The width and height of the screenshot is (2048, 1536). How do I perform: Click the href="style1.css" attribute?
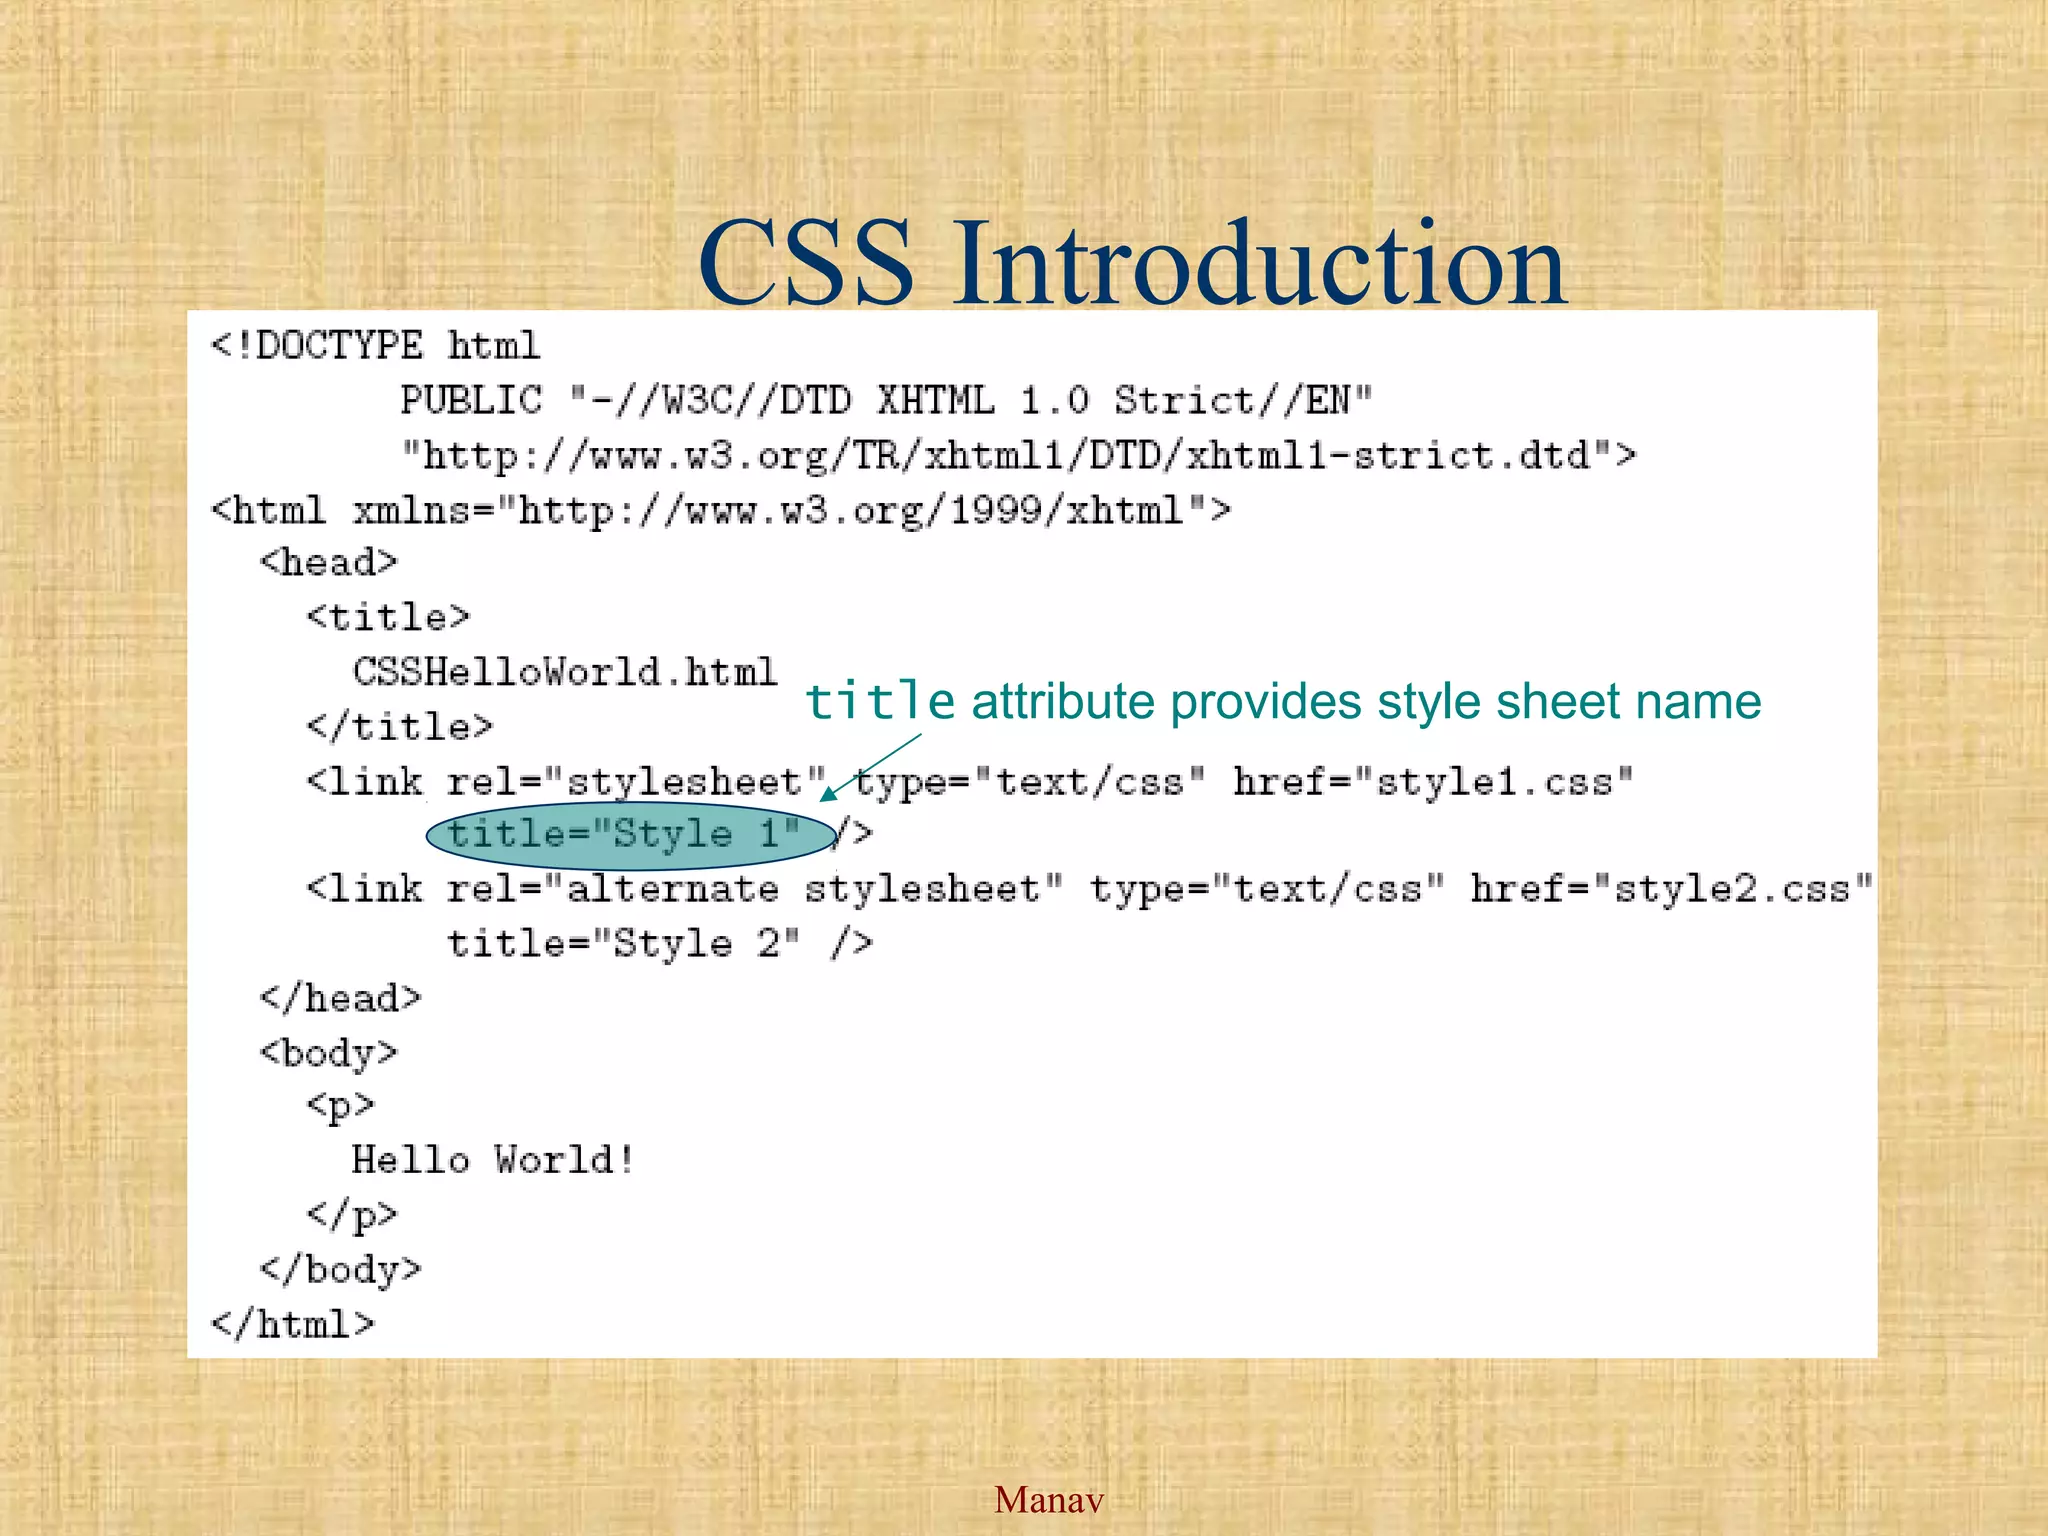coord(1432,781)
